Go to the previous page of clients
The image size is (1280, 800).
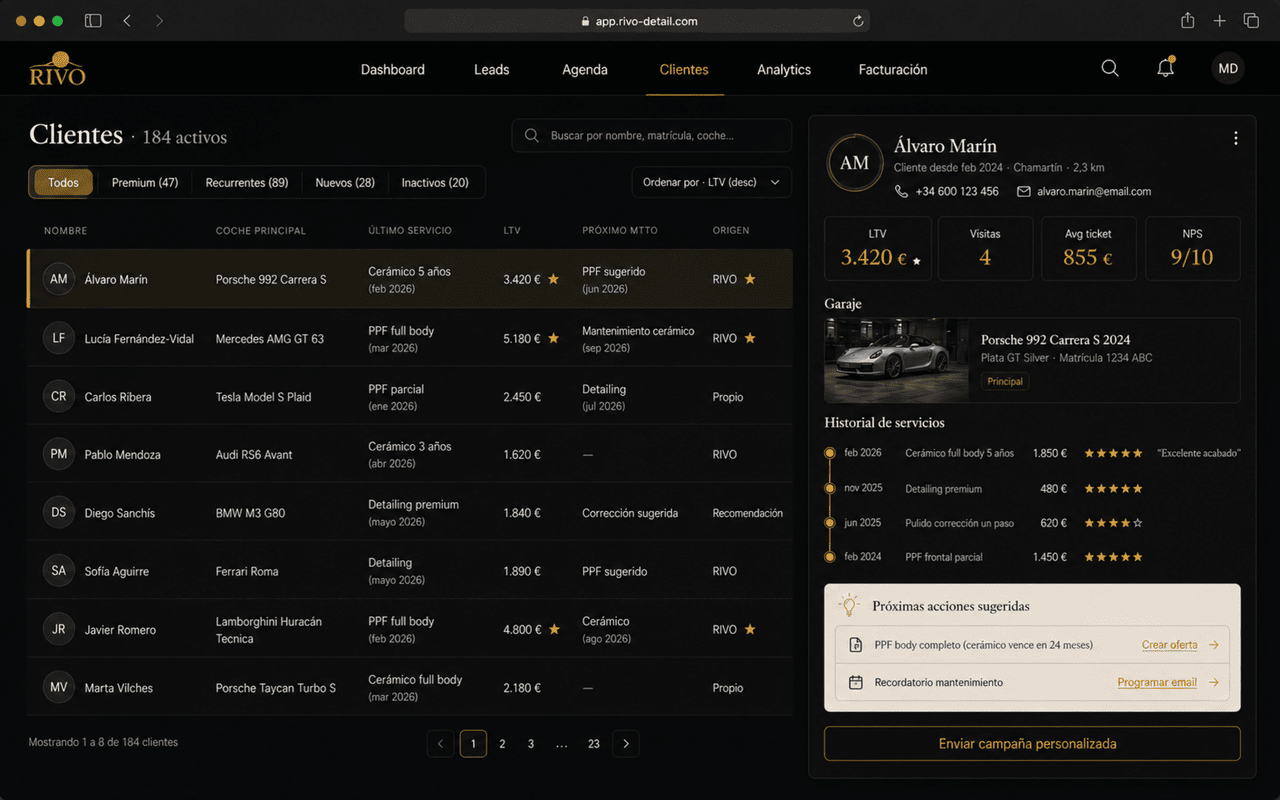tap(440, 744)
